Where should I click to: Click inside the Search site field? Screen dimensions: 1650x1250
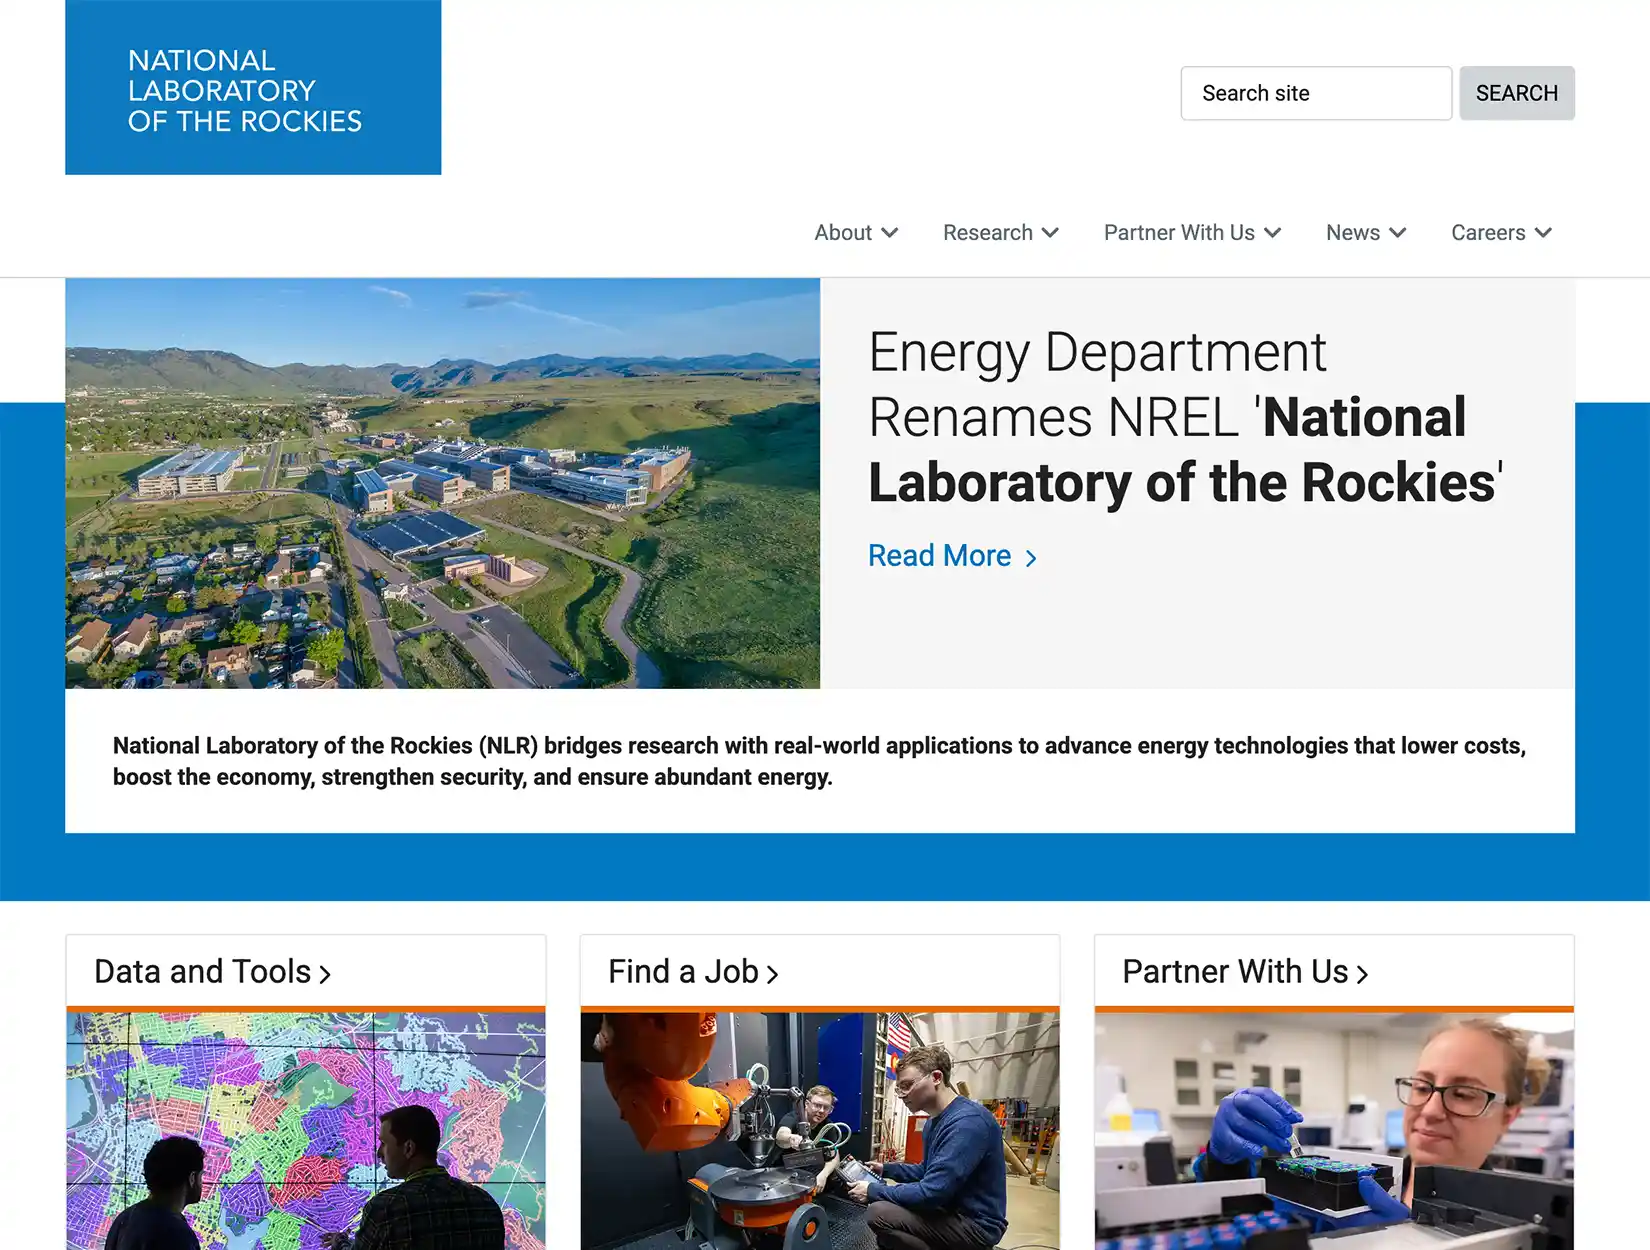click(1315, 93)
